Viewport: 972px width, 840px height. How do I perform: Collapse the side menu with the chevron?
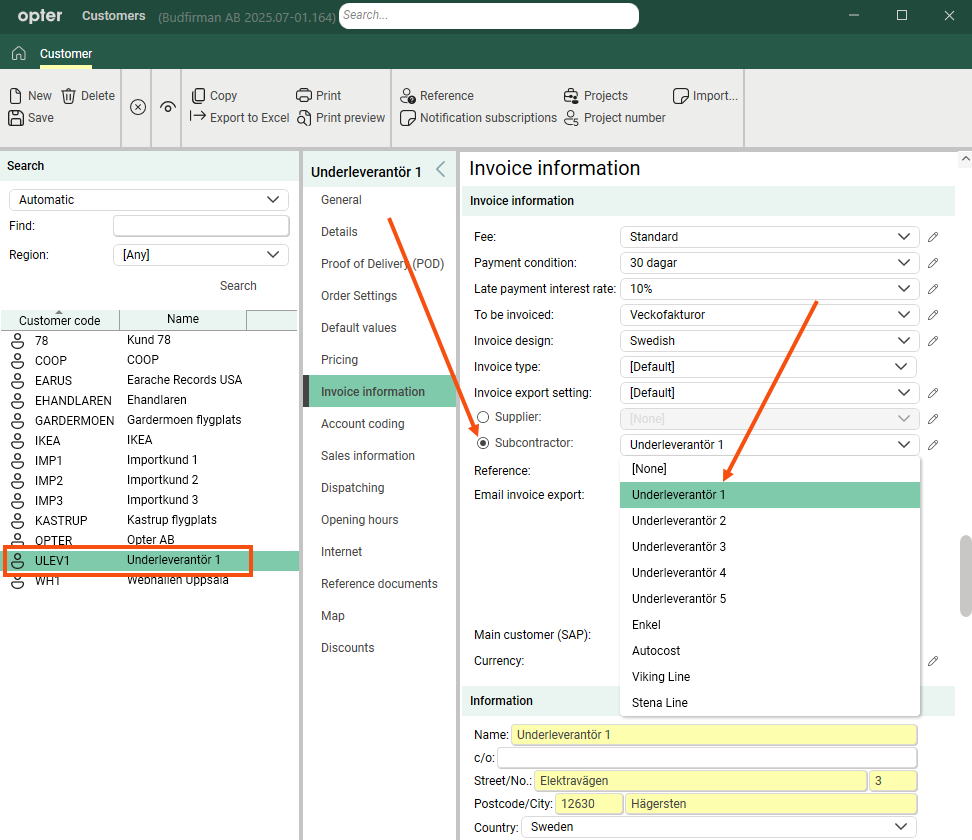(x=441, y=170)
